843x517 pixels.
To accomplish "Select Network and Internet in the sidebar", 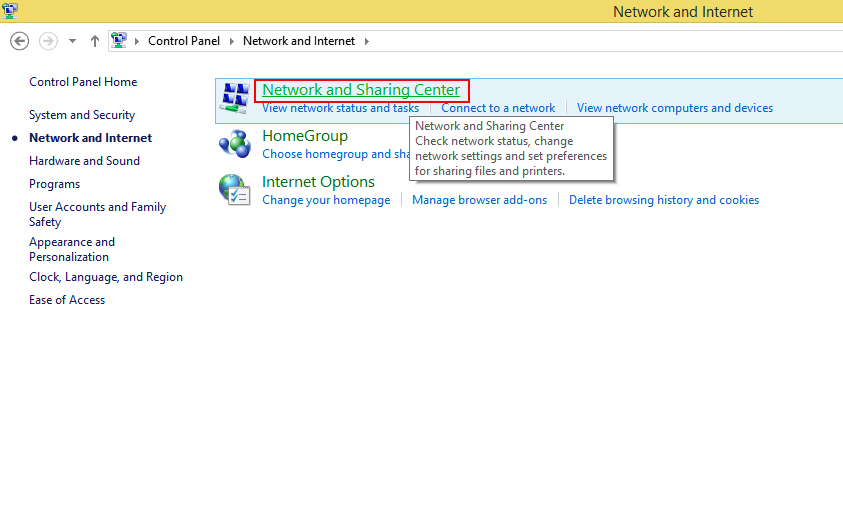I will 90,138.
